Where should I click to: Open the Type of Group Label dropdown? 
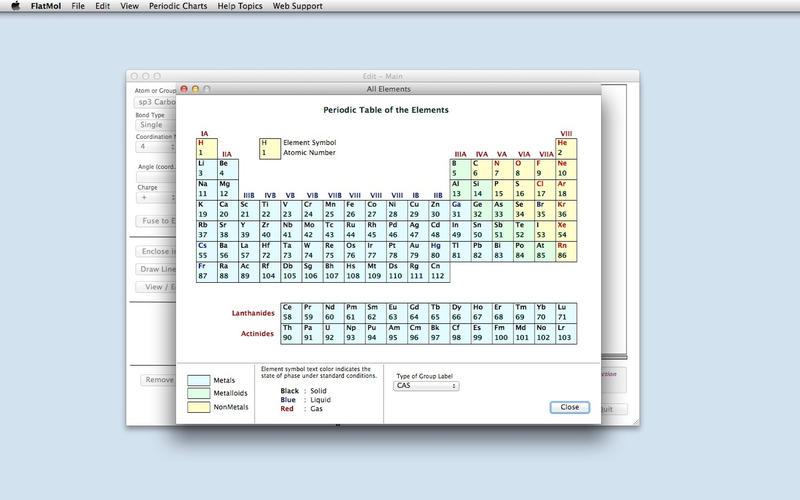[x=426, y=385]
